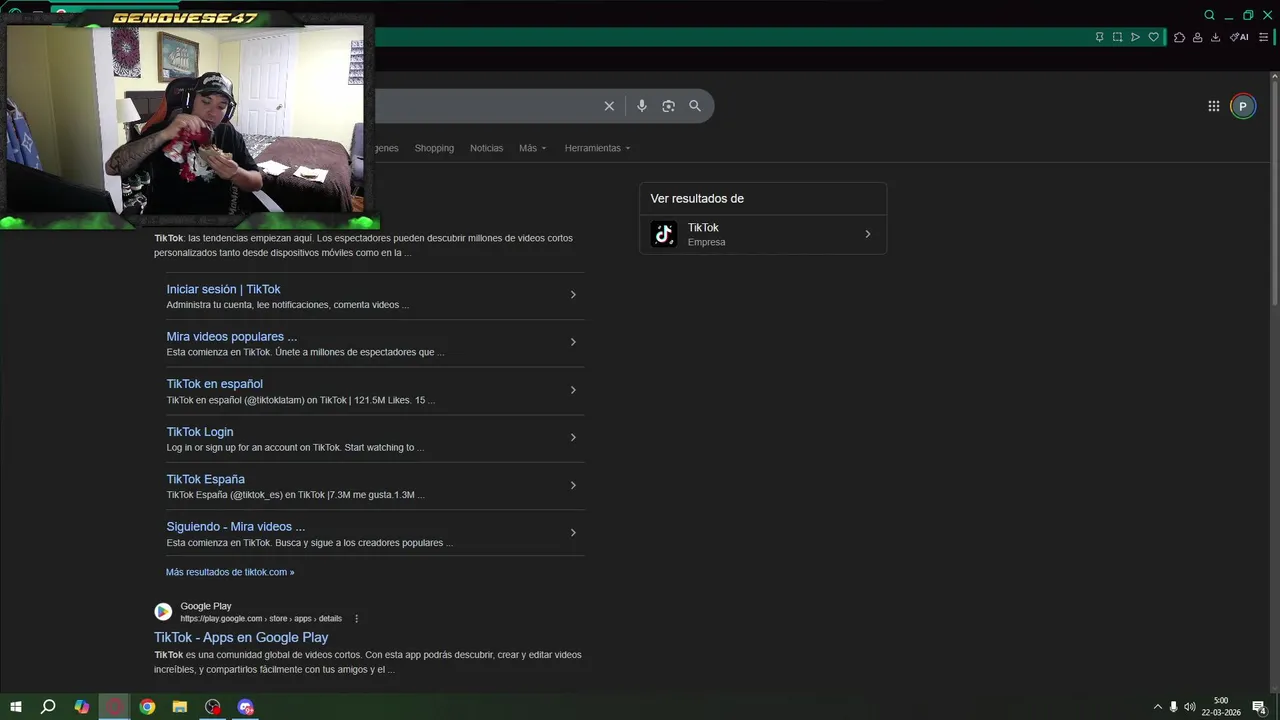Take a snapshot with the dashed-square icon
The height and width of the screenshot is (720, 1280).
coord(1117,37)
